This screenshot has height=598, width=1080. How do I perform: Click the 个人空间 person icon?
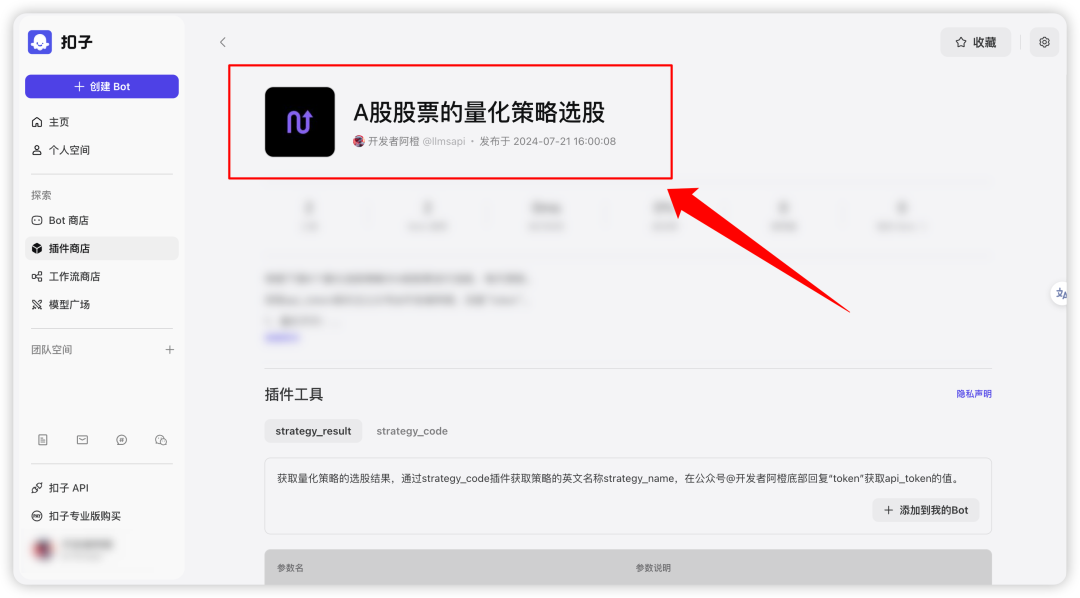(x=37, y=150)
